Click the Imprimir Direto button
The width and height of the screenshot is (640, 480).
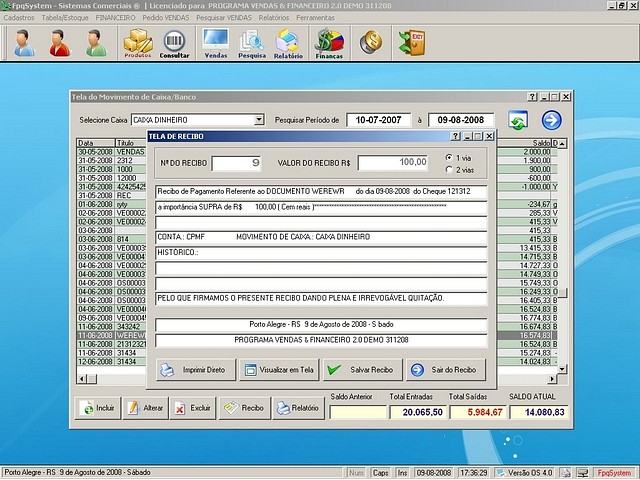point(194,370)
